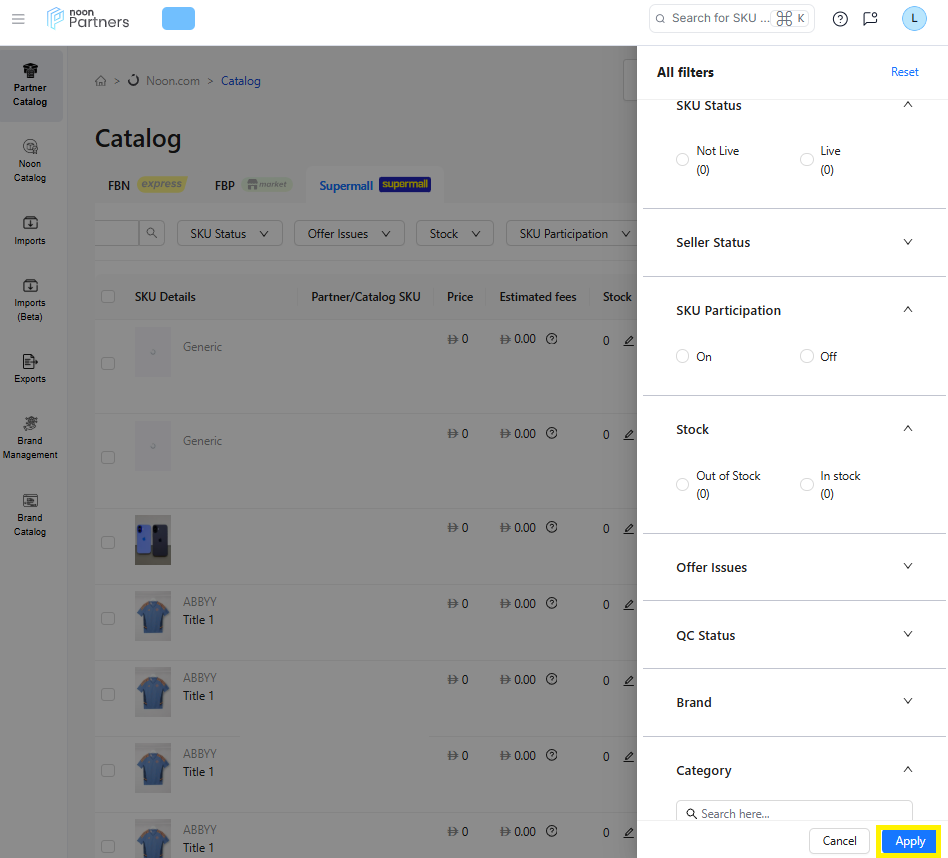This screenshot has height=858, width=948.
Task: Edit stock pencil icon in first Generic row
Action: click(629, 340)
